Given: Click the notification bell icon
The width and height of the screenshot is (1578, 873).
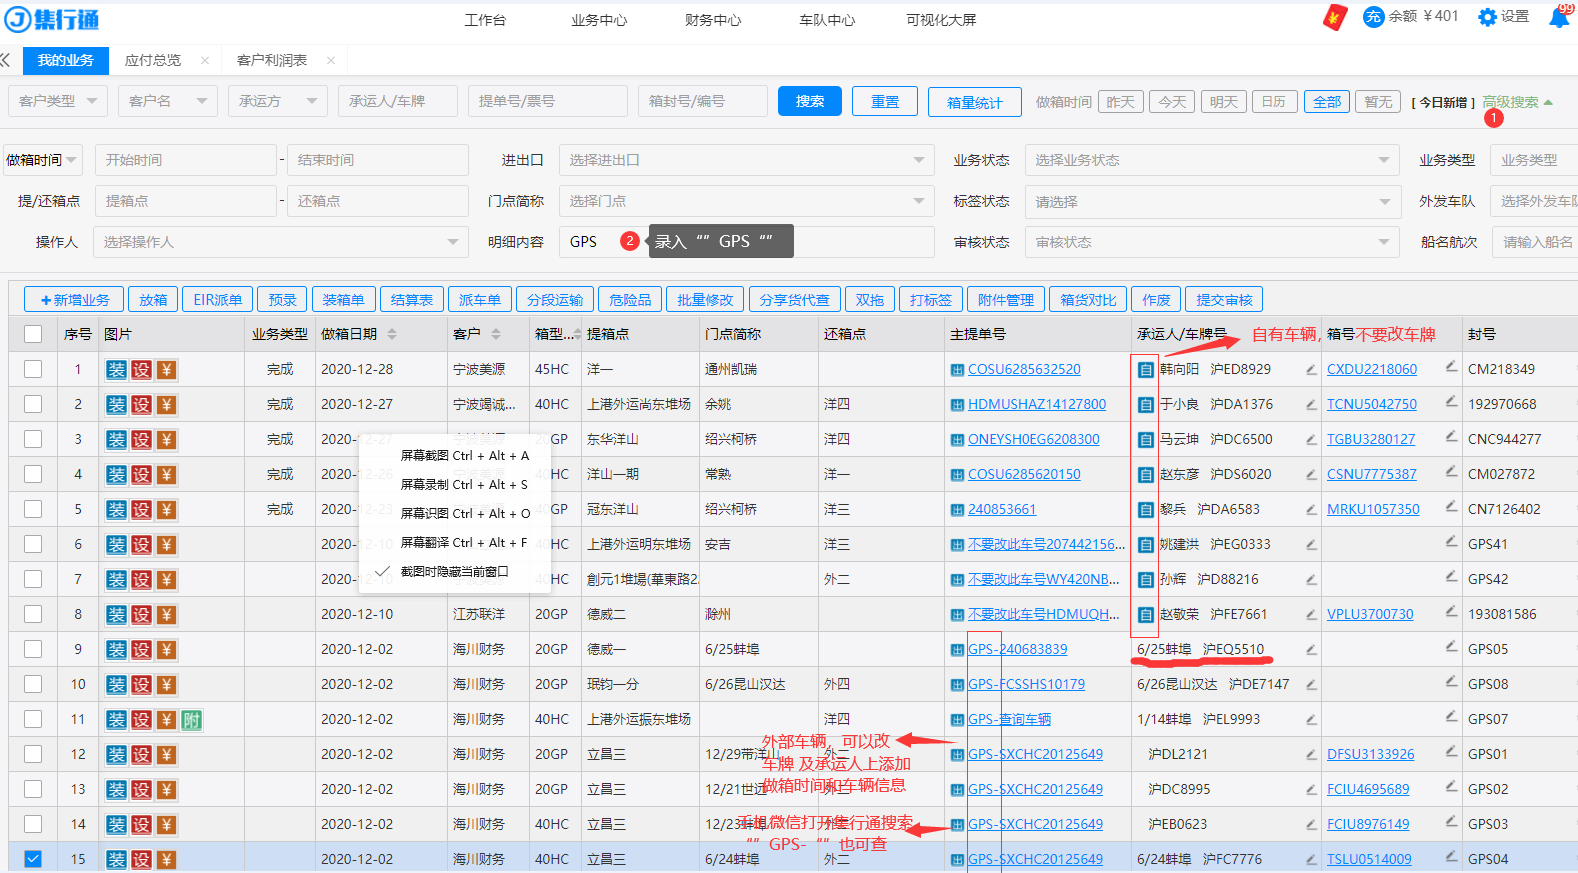Looking at the screenshot, I should (1558, 17).
